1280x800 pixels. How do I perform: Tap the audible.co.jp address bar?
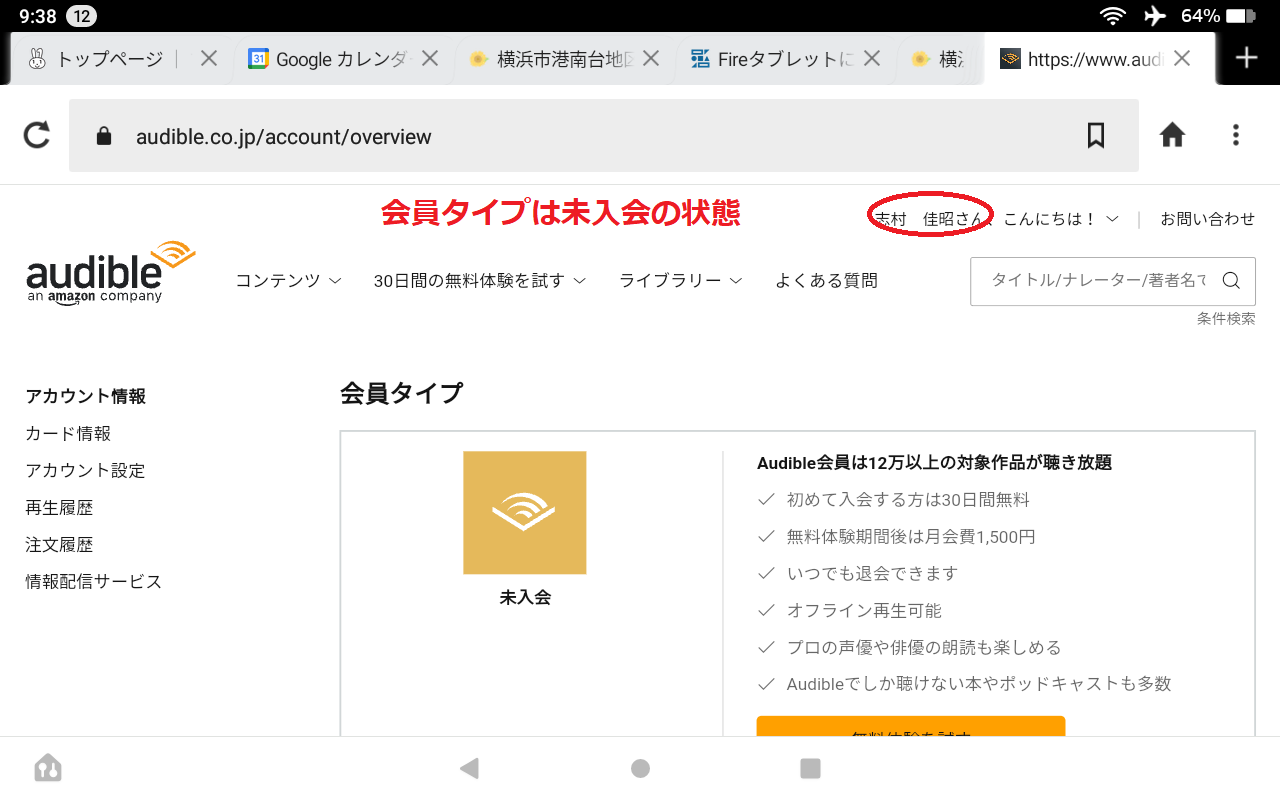click(x=604, y=136)
